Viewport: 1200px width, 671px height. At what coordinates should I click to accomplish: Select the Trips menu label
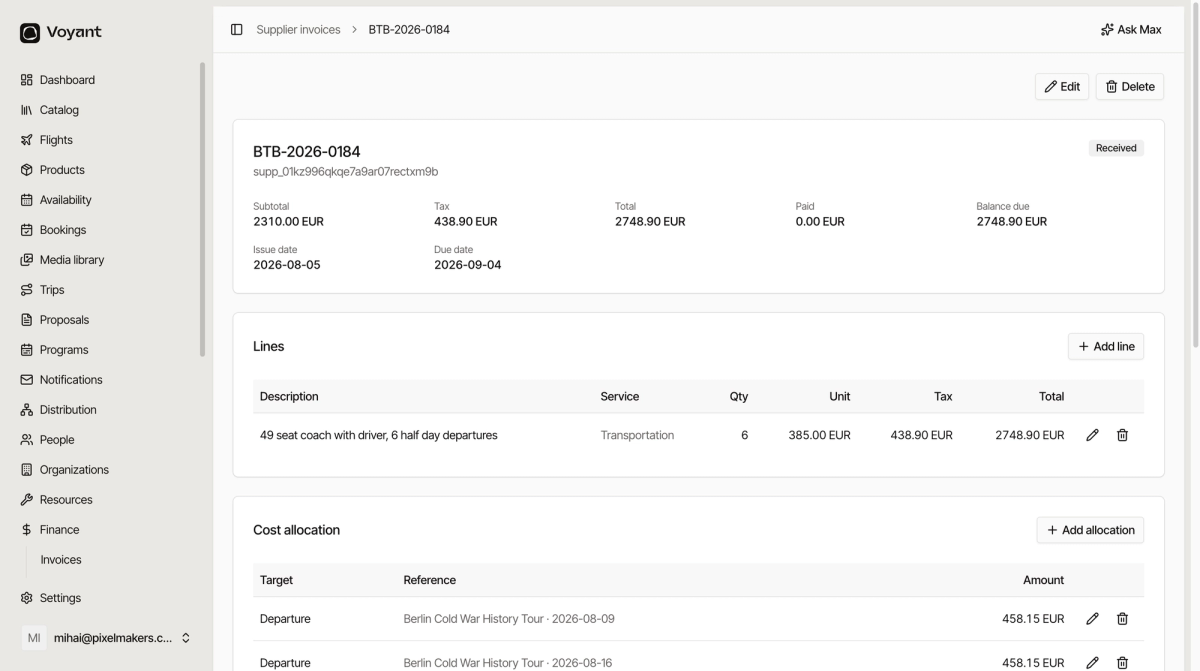pos(52,290)
